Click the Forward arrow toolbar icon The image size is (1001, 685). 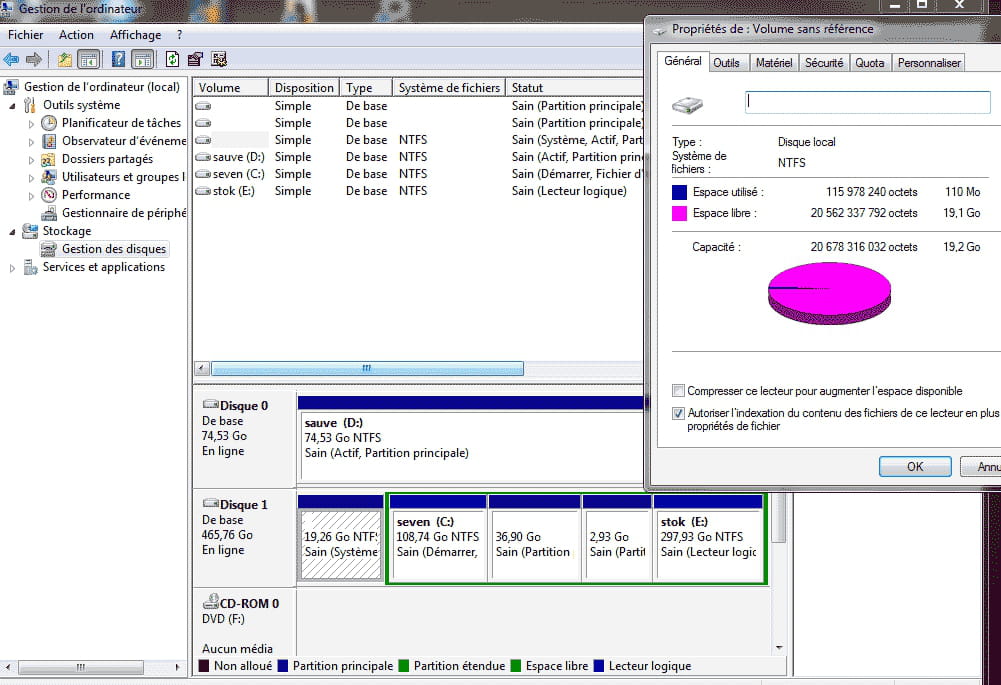point(34,60)
